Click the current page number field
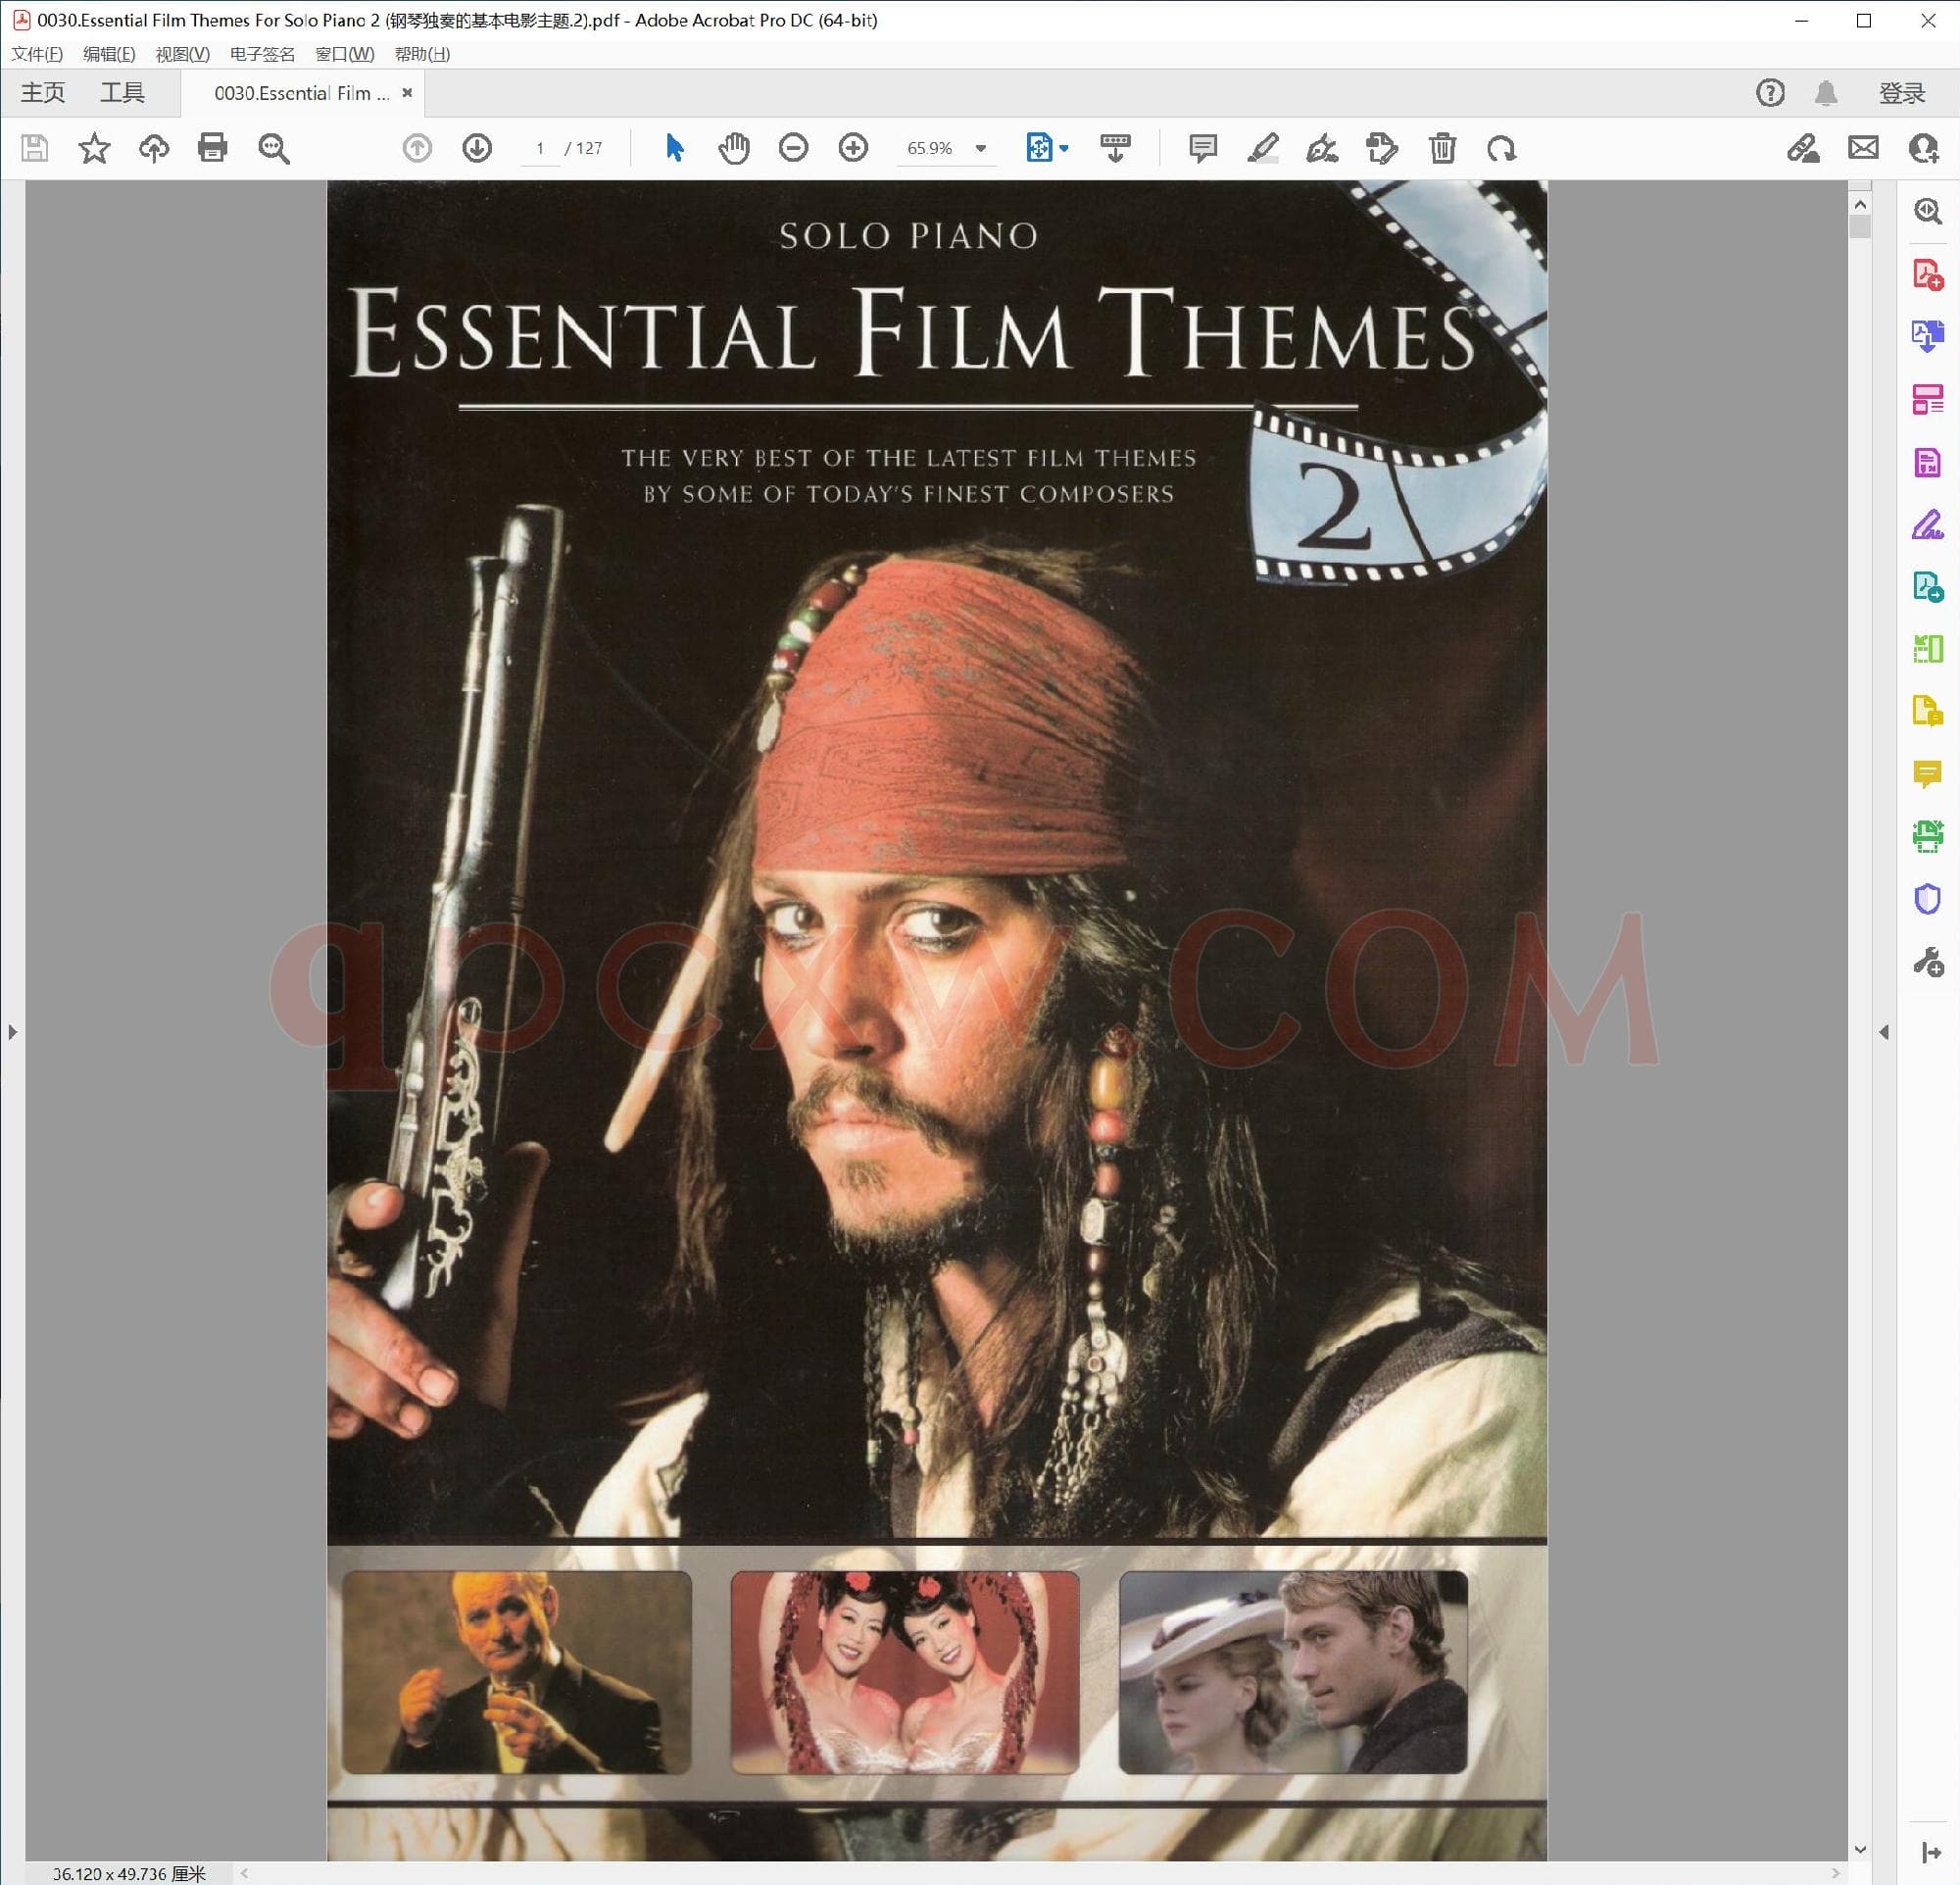 click(540, 148)
